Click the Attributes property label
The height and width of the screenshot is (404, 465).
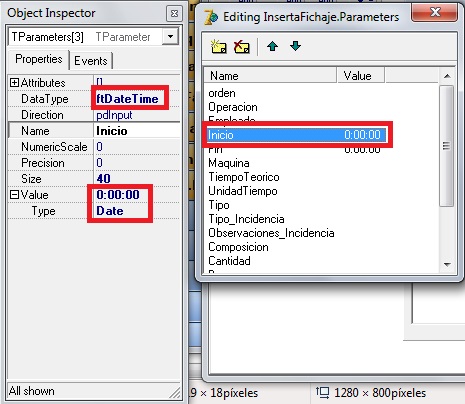(43, 83)
